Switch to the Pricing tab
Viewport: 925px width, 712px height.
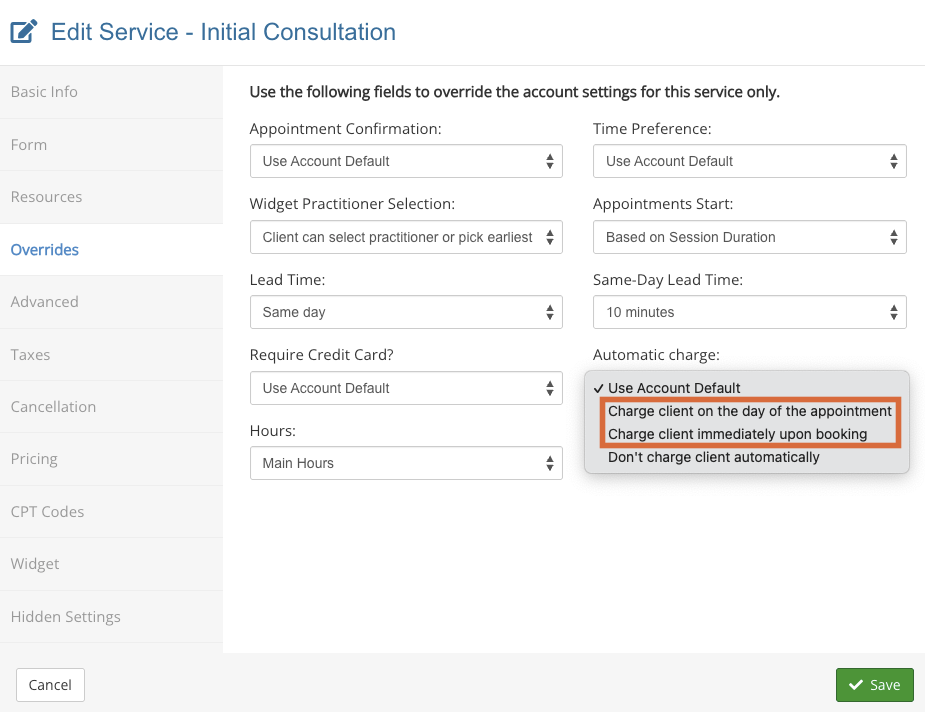point(34,459)
